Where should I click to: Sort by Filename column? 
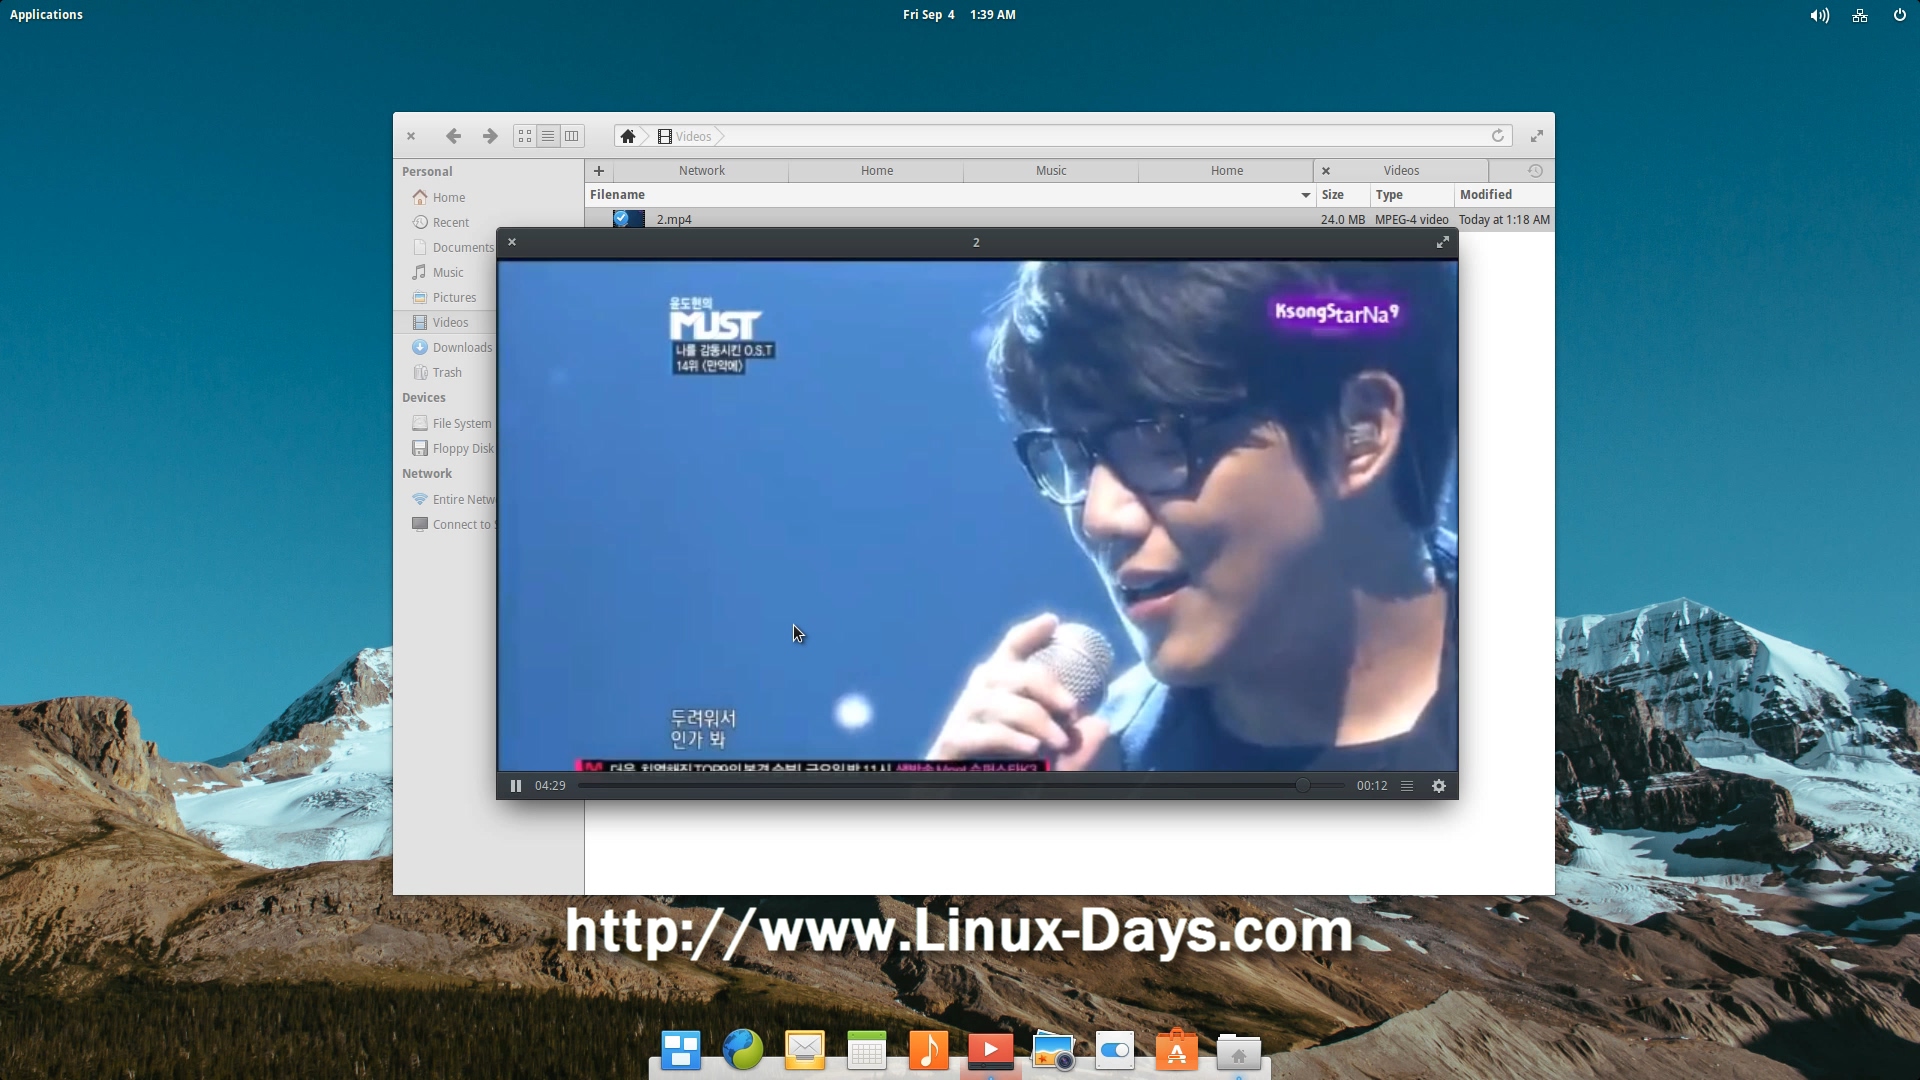(x=950, y=195)
